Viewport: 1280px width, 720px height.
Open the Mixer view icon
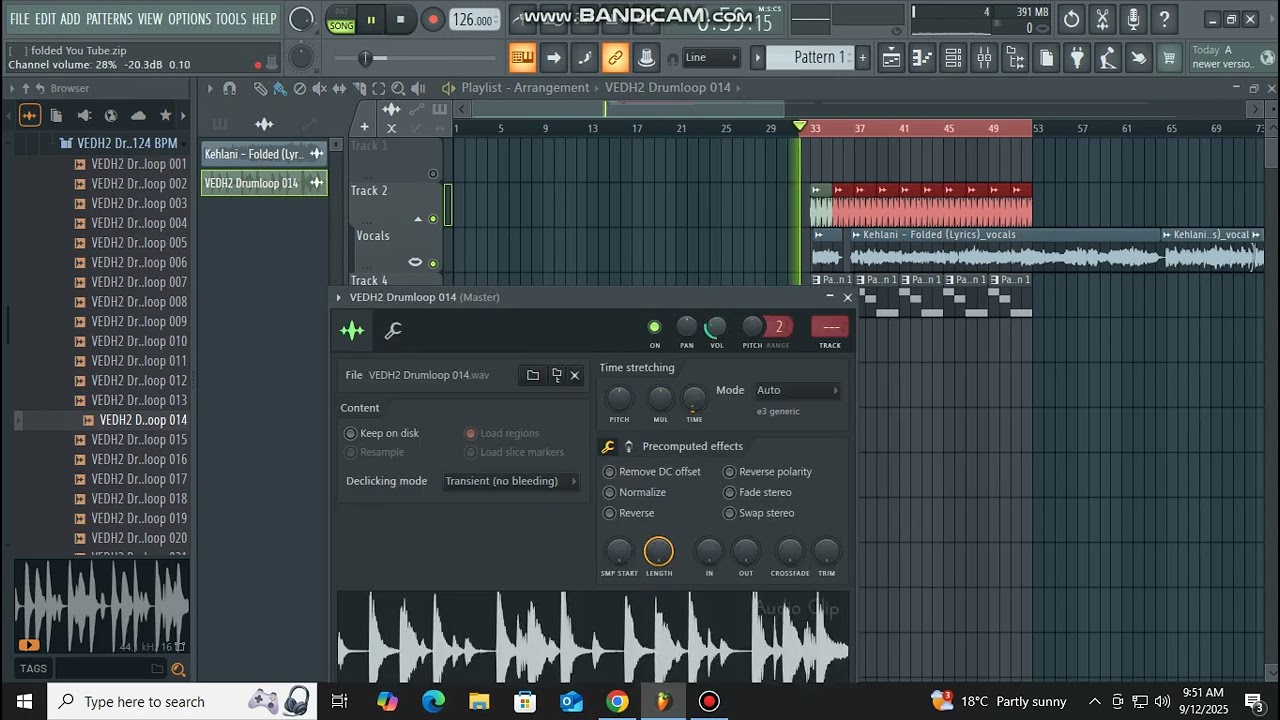click(984, 58)
